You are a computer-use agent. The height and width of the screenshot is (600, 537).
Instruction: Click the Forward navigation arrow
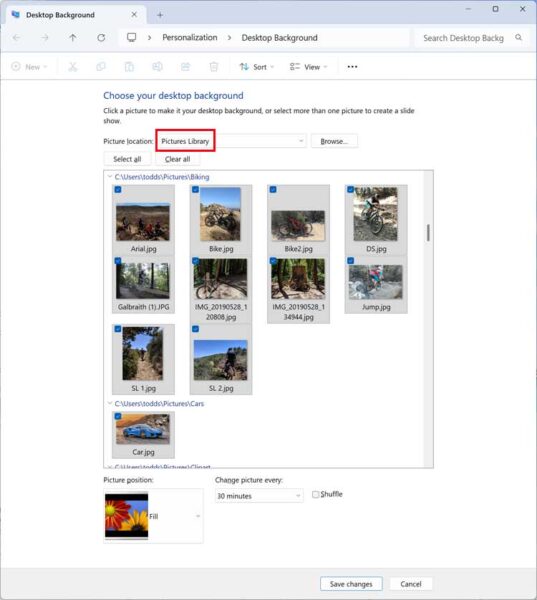point(45,38)
